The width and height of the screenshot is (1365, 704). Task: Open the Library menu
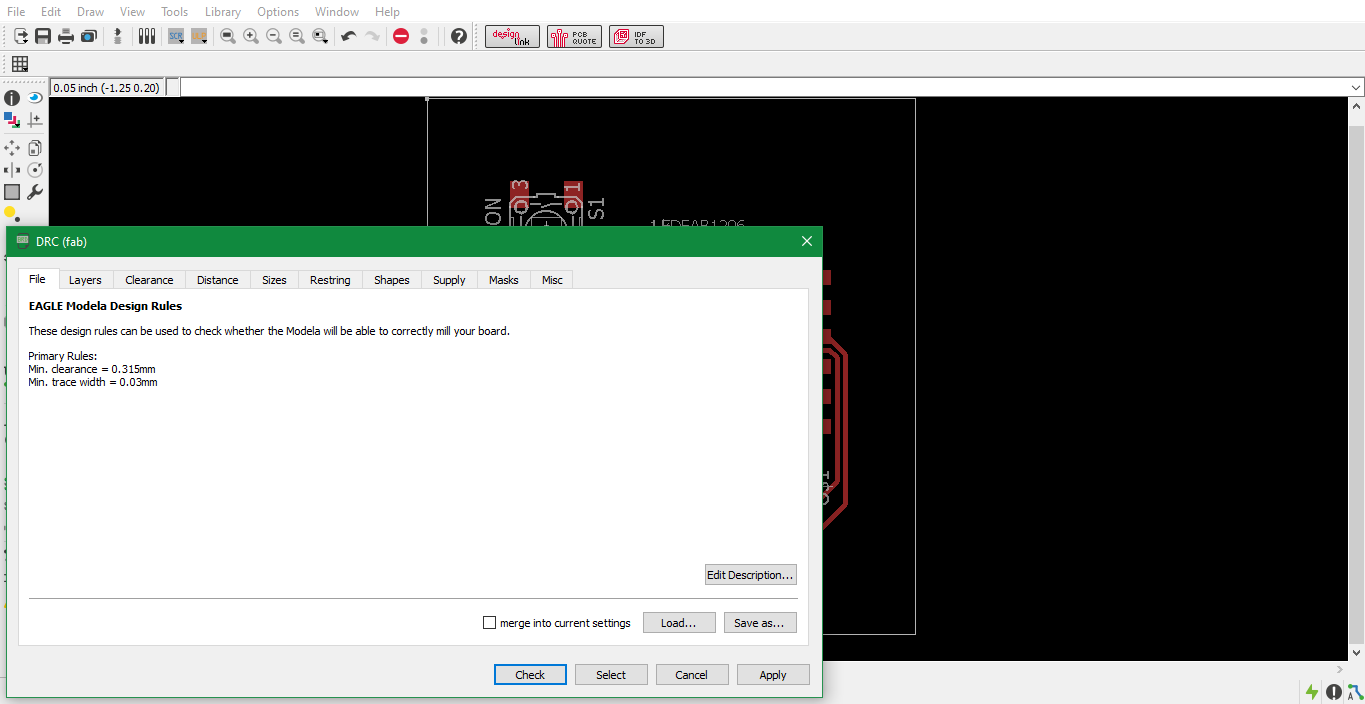(x=223, y=12)
